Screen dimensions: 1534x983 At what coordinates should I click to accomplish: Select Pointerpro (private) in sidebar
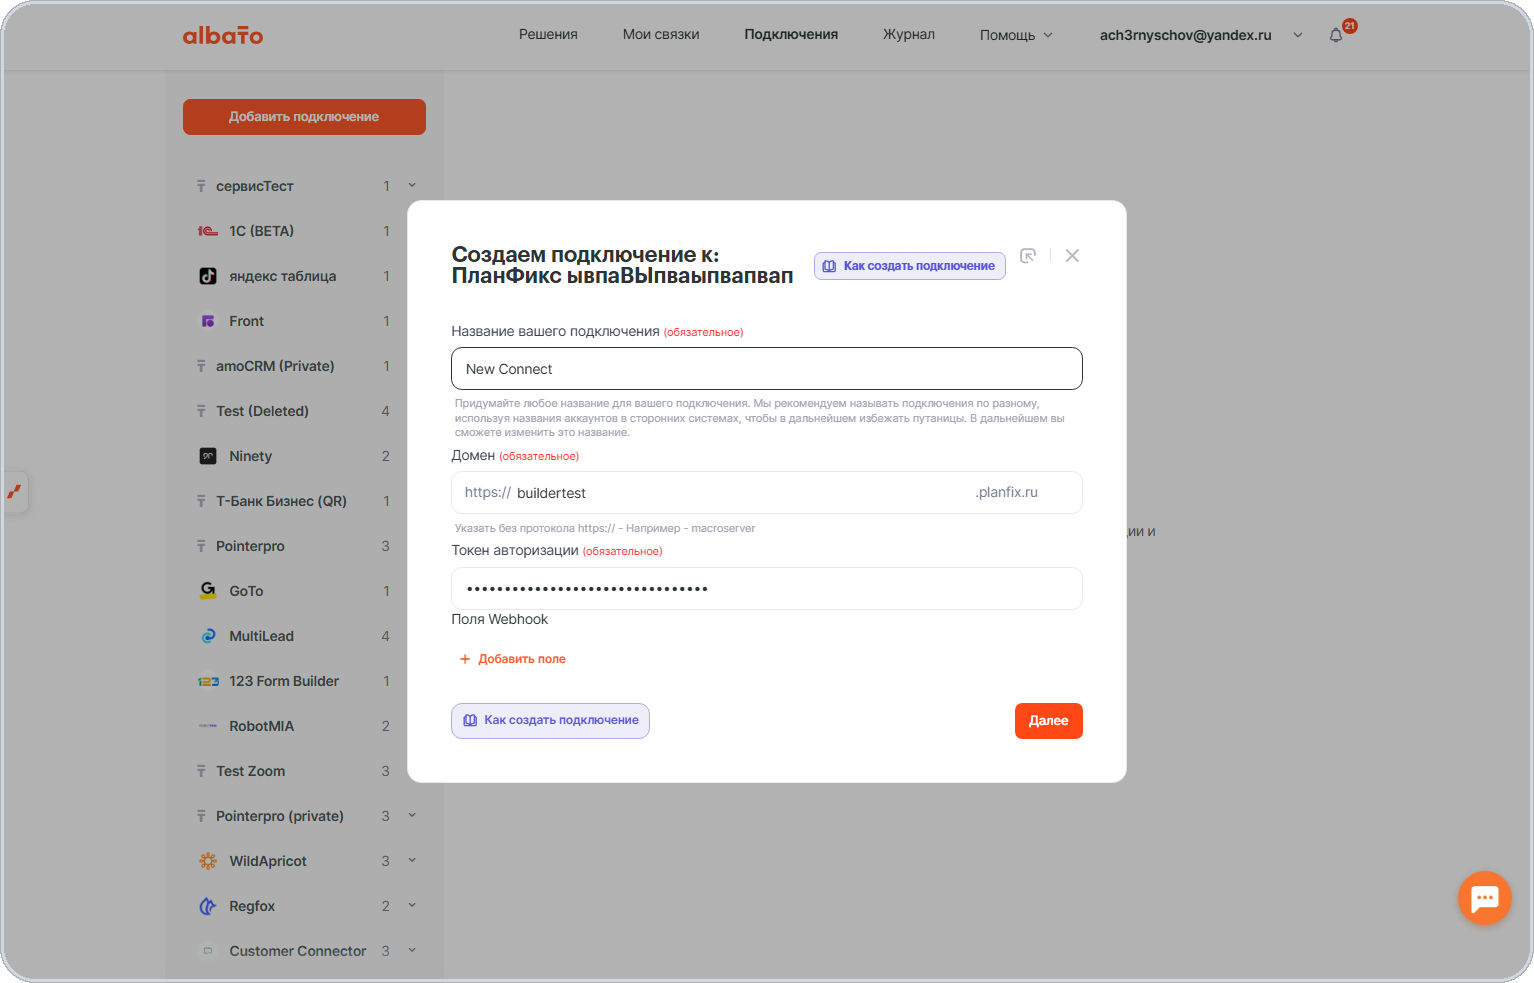(x=280, y=816)
